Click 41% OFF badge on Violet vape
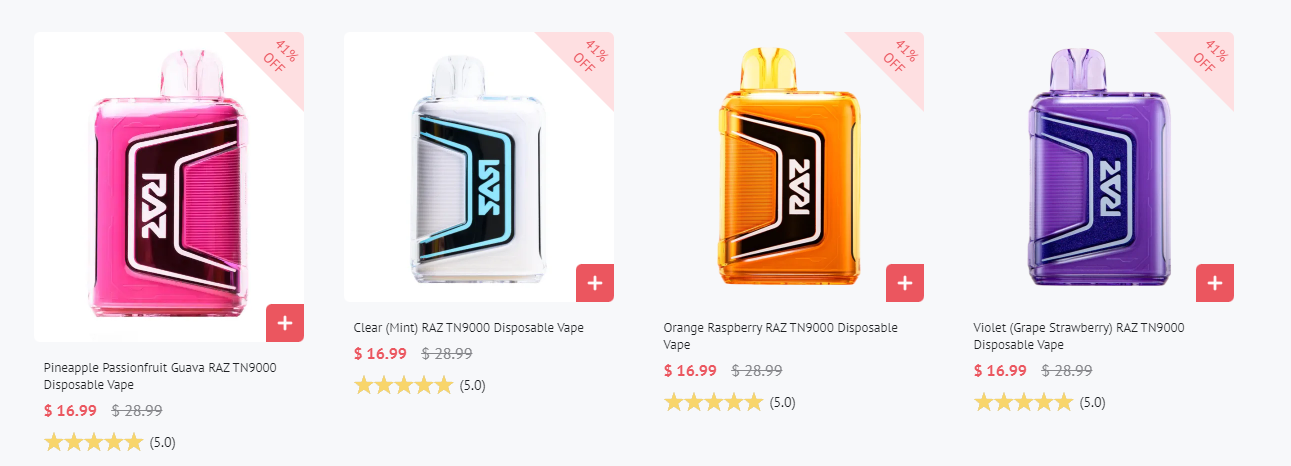Viewport: 1291px width, 466px height. pyautogui.click(x=1203, y=60)
